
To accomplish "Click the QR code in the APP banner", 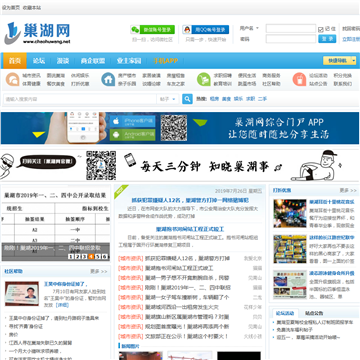I will (174, 128).
